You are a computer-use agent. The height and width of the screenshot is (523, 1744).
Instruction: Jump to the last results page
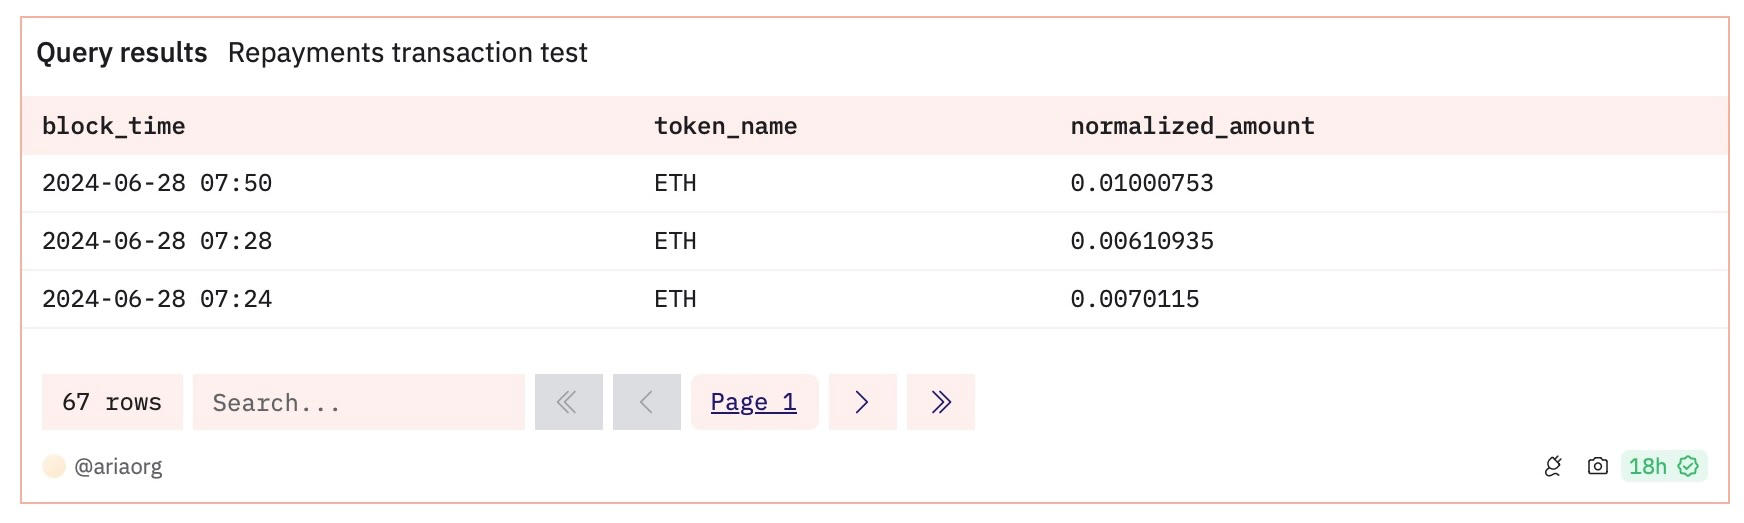pyautogui.click(x=940, y=402)
